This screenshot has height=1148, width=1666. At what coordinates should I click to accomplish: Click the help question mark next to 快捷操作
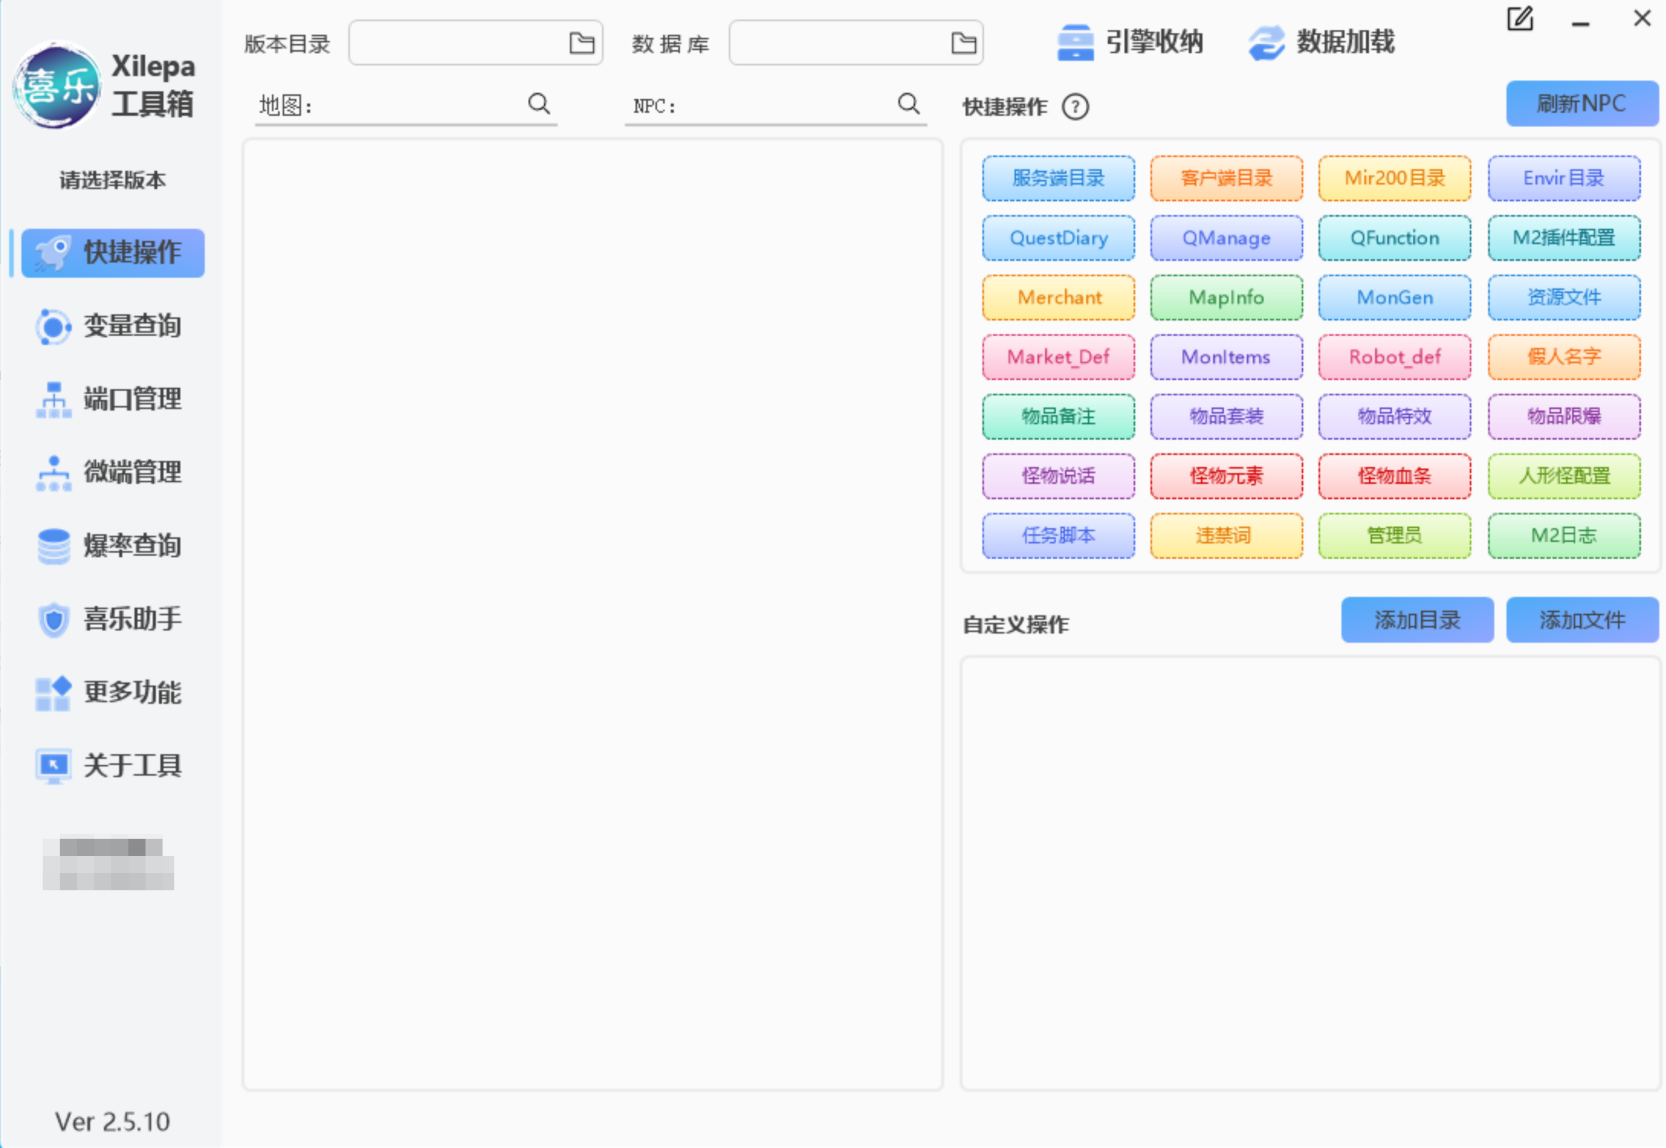coord(1075,107)
